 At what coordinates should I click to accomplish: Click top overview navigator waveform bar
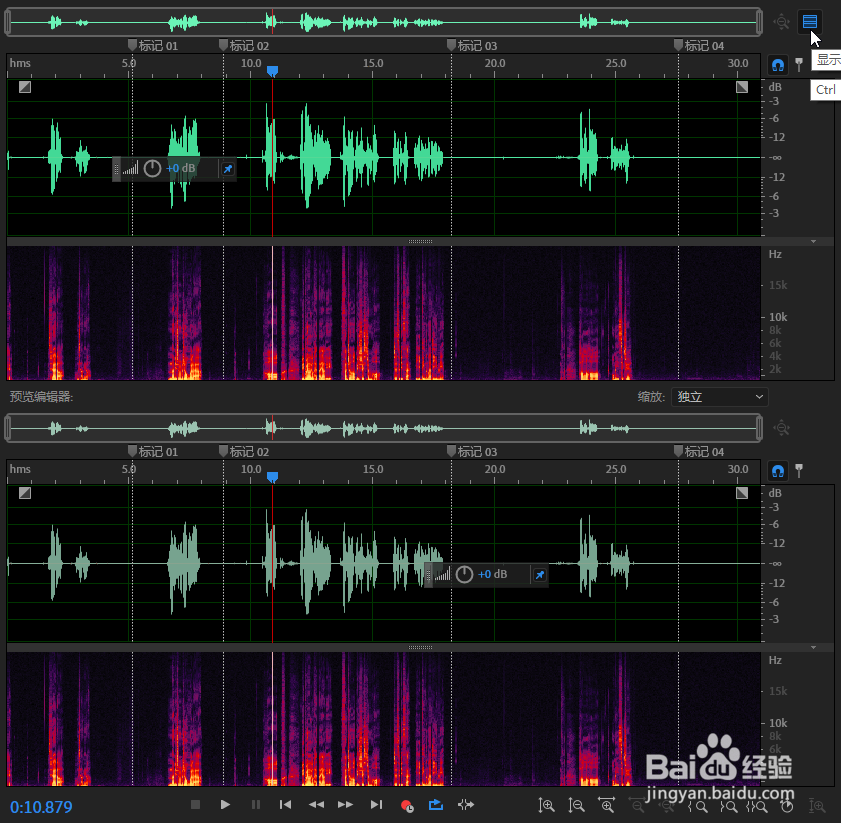pyautogui.click(x=383, y=22)
